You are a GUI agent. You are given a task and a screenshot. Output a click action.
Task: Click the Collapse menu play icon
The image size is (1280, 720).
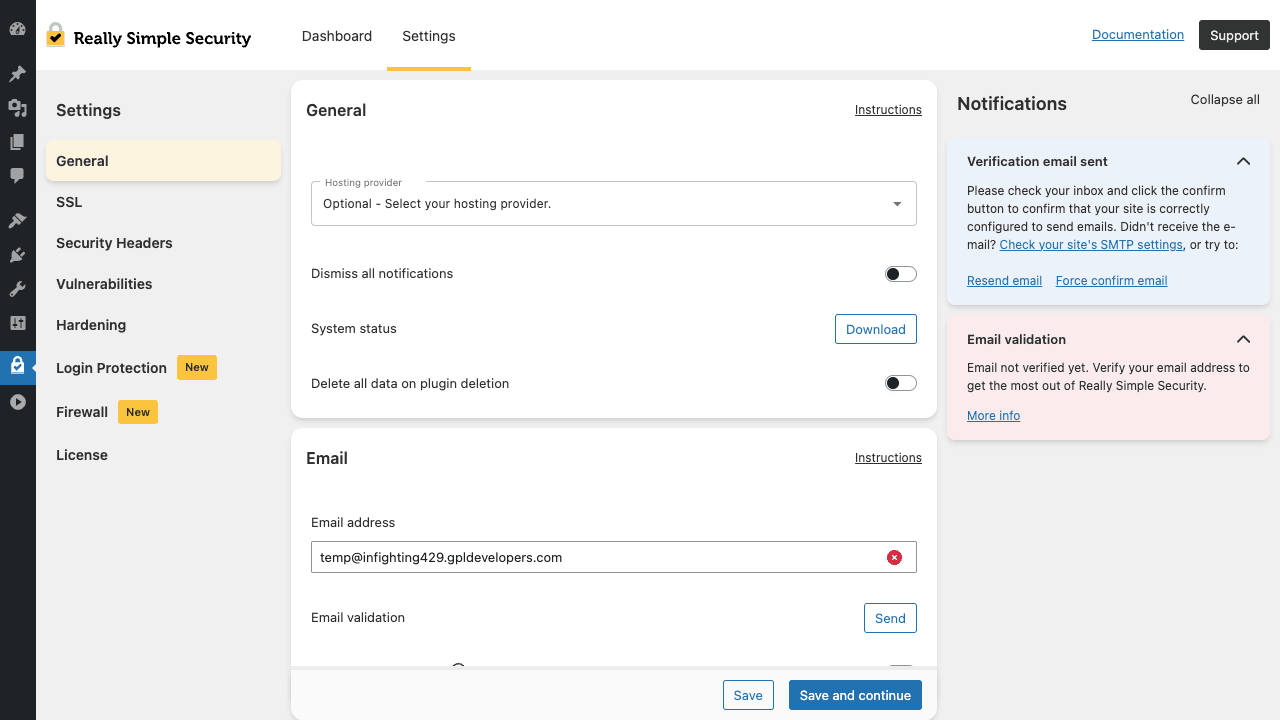click(17, 402)
